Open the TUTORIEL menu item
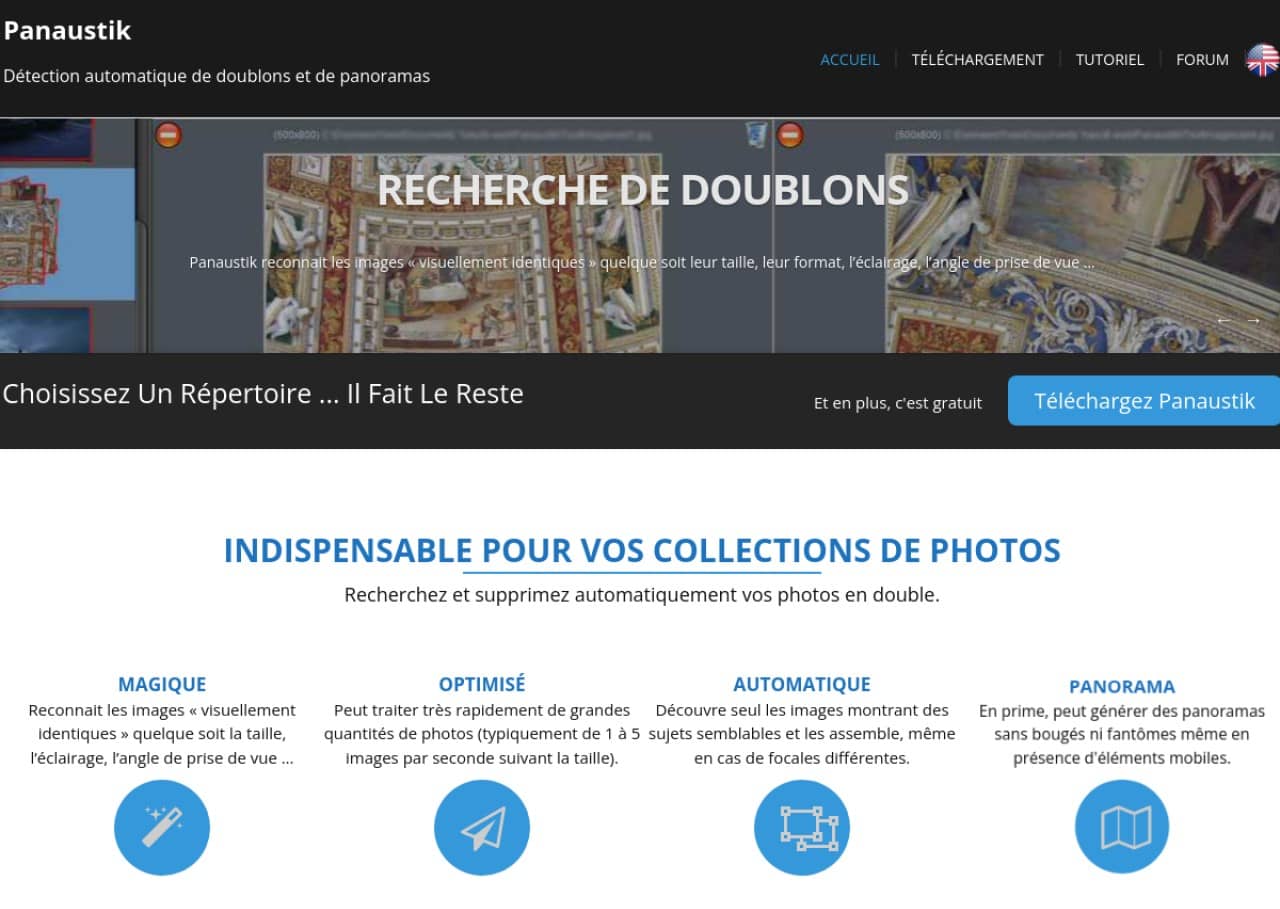Screen dimensions: 1280x909 click(1109, 60)
